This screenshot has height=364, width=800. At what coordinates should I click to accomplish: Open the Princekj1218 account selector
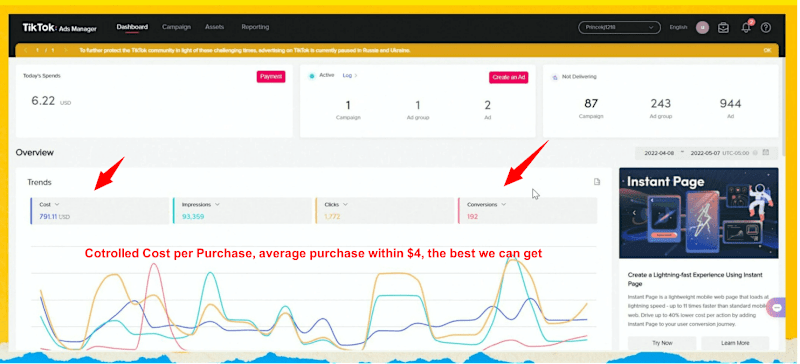pyautogui.click(x=619, y=28)
